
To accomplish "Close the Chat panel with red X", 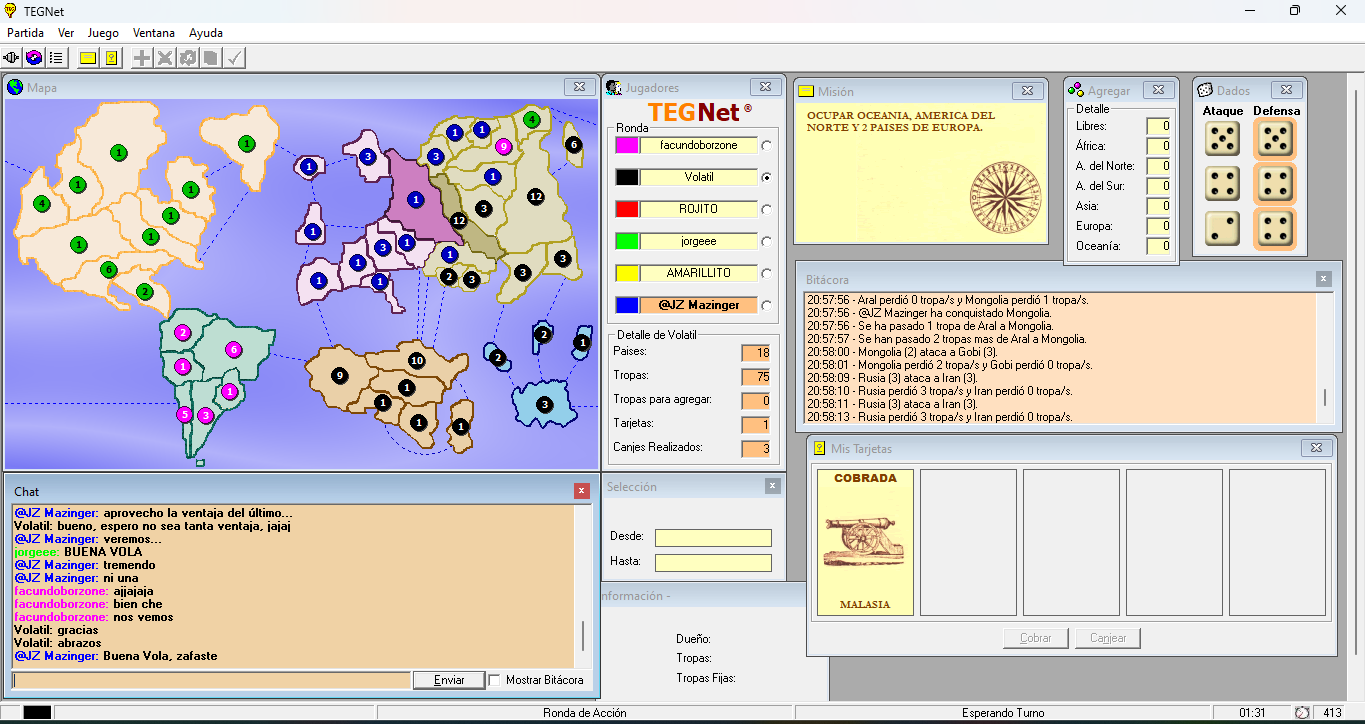I will pos(582,491).
